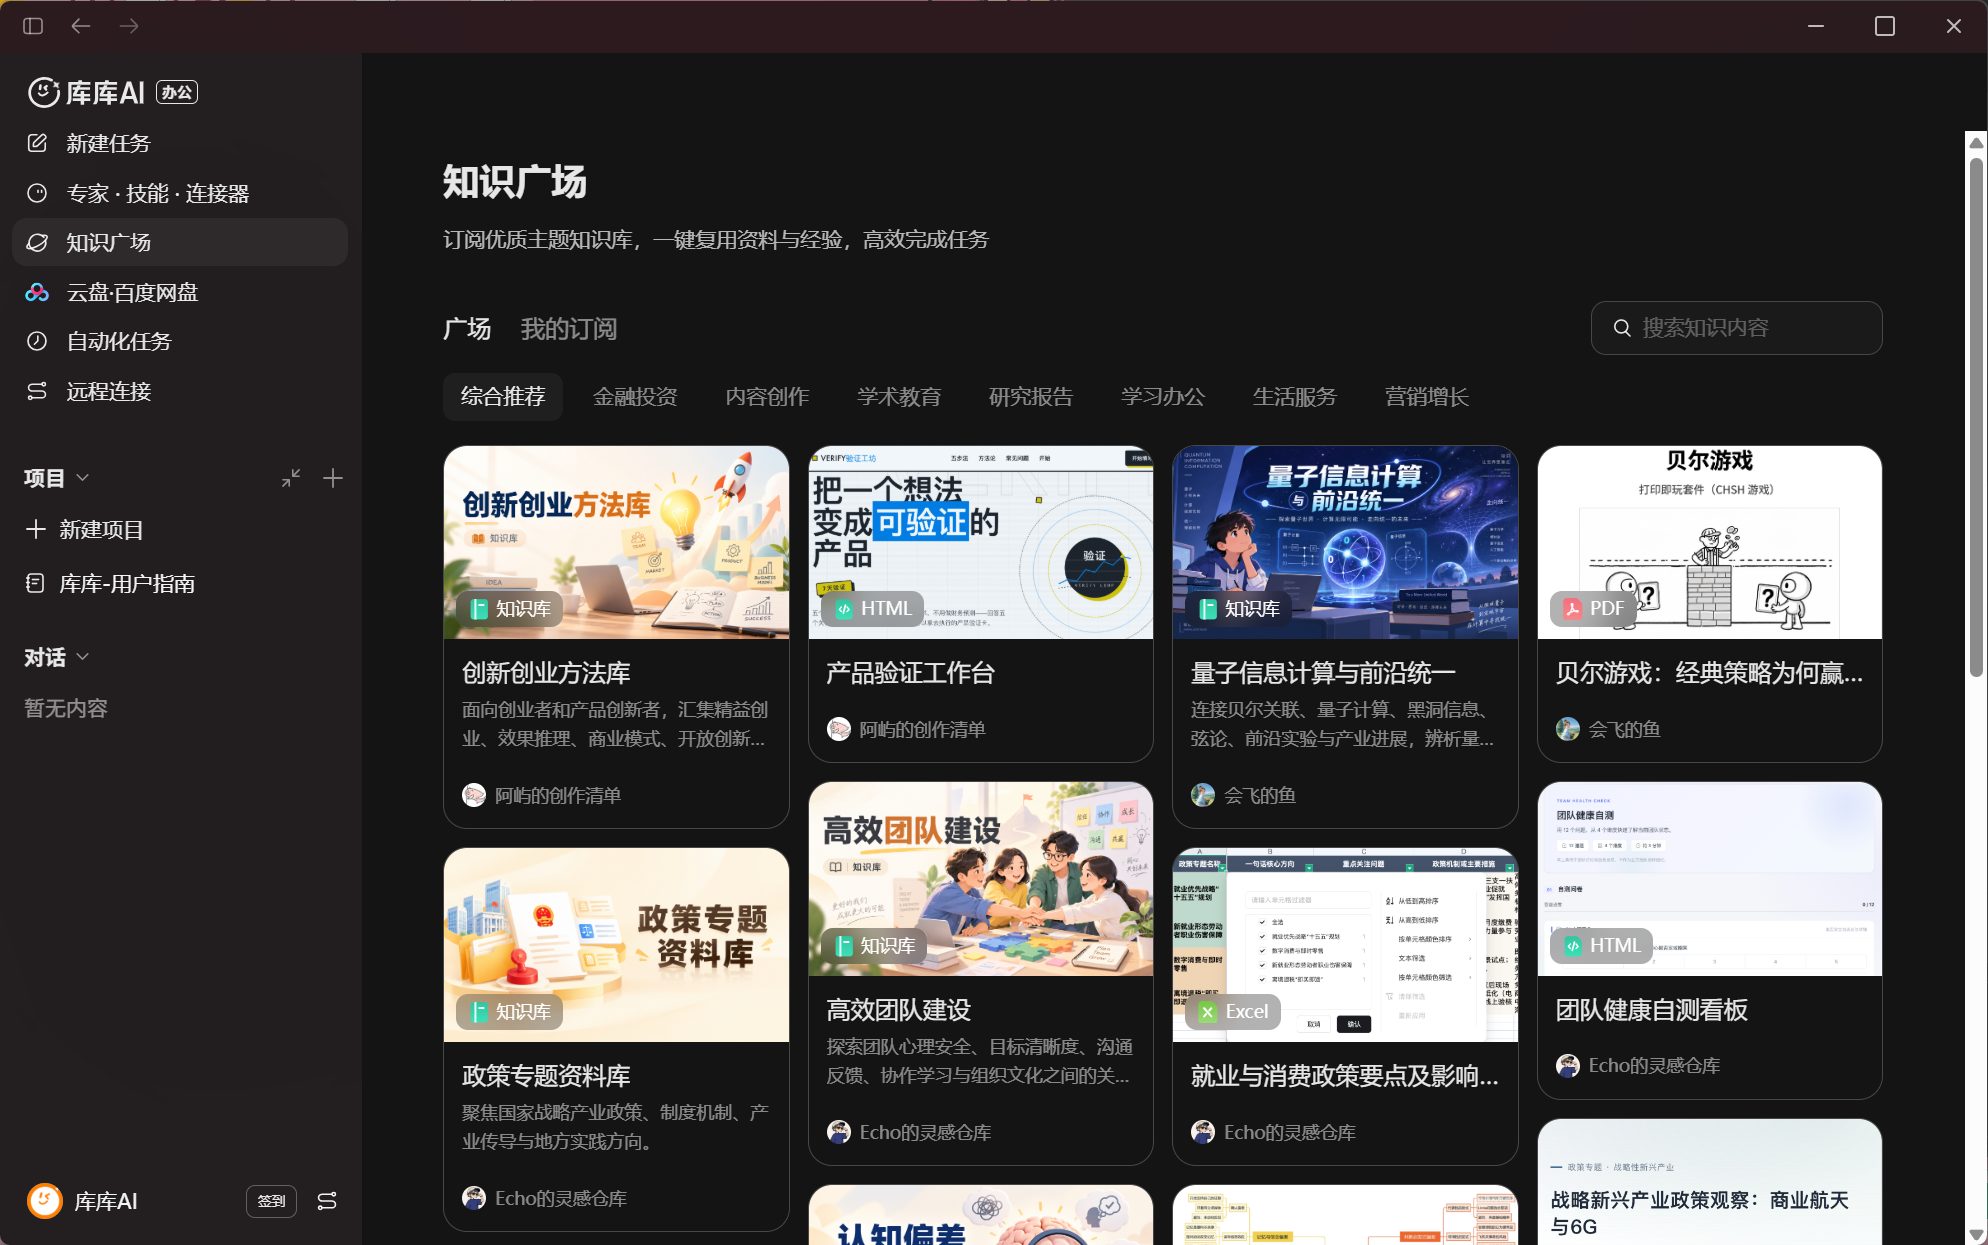
Task: Select the 营销增长 category
Action: [x=1427, y=397]
